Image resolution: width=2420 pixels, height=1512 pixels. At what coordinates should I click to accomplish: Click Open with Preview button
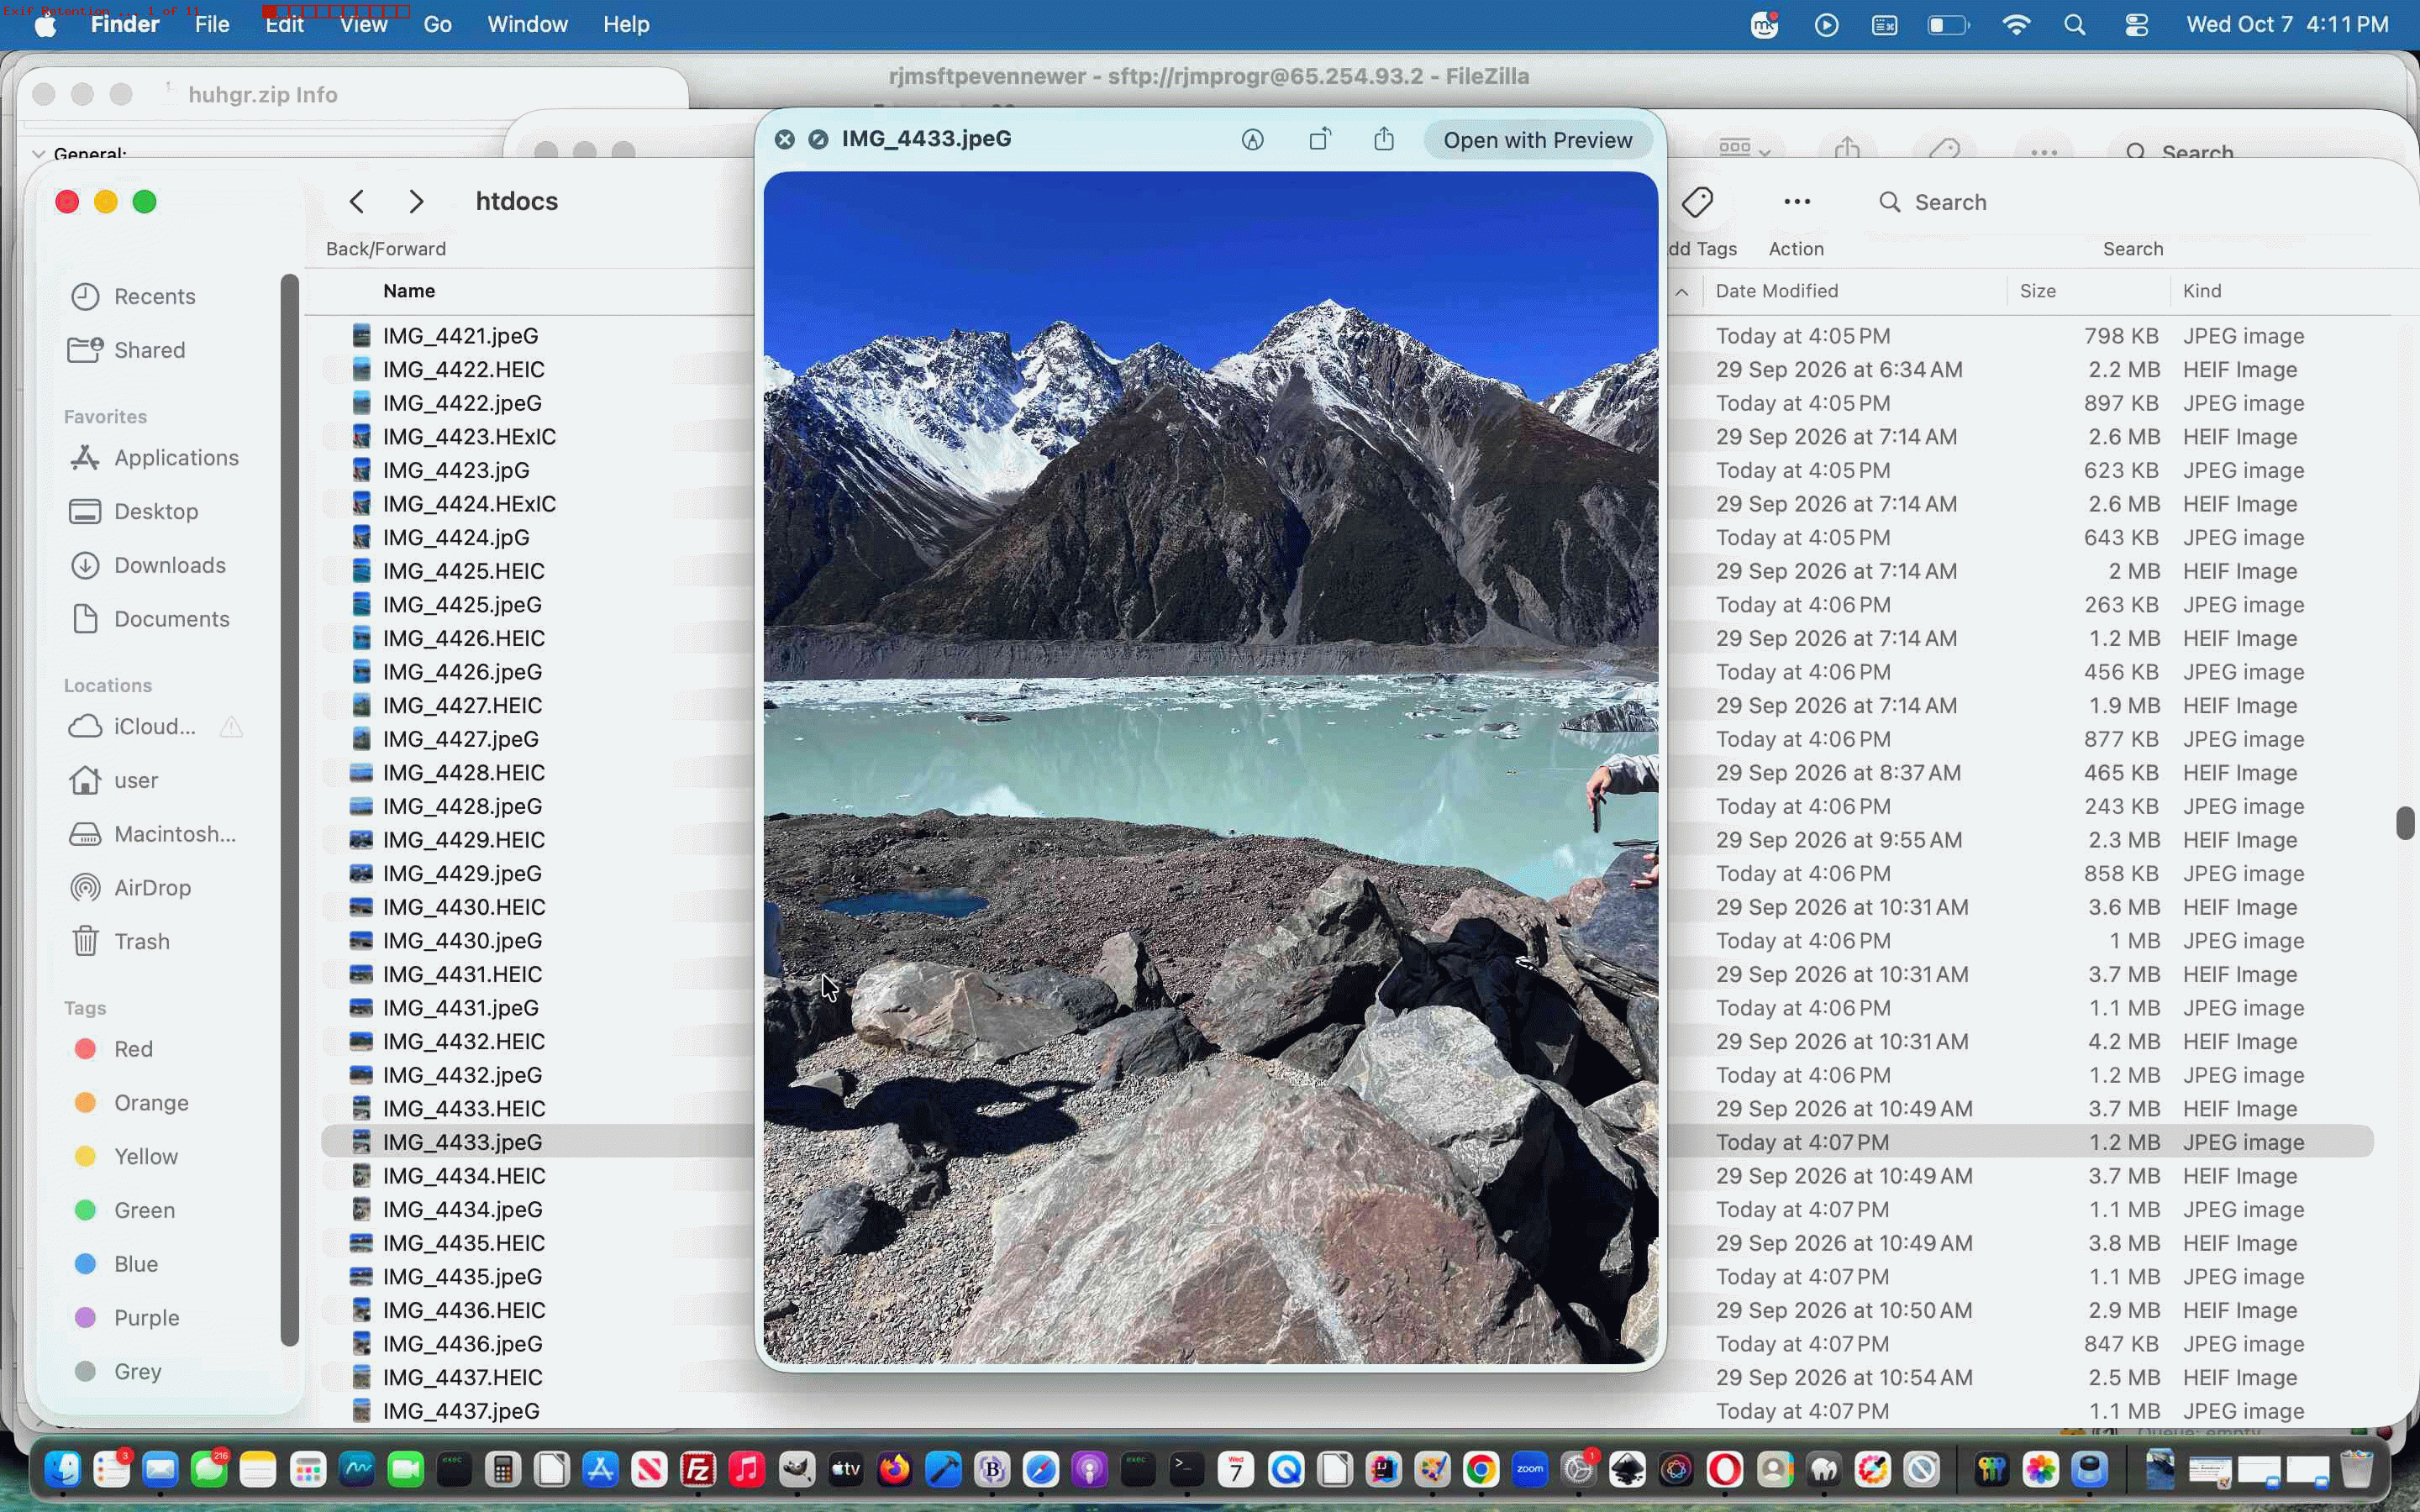1537,140
